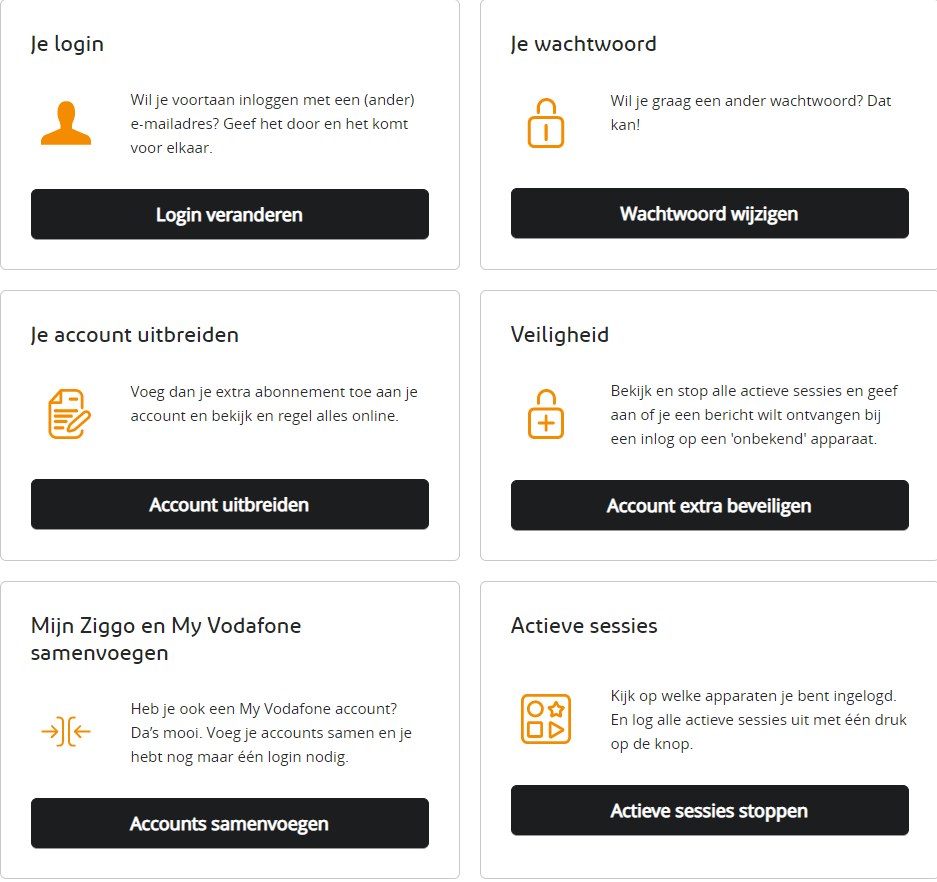Select the Je account uitbreiden heading
Screen dimensions: 937x882
(x=135, y=335)
